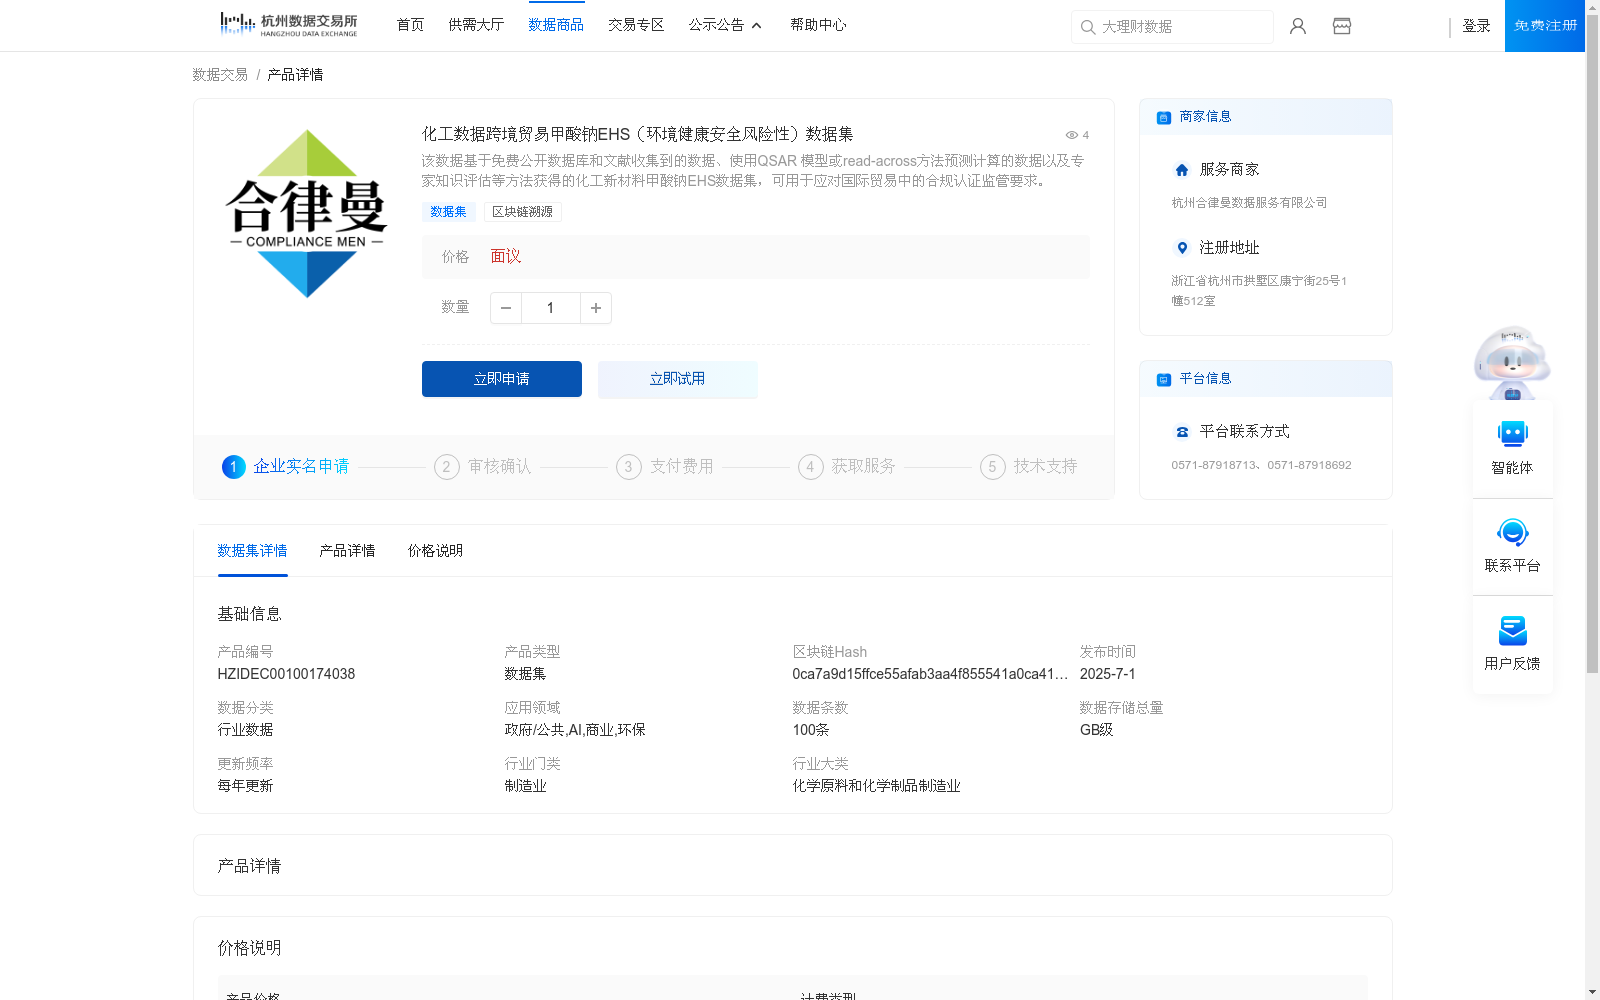Click the 区块链溯源 tag
The width and height of the screenshot is (1600, 1000).
[x=522, y=212]
